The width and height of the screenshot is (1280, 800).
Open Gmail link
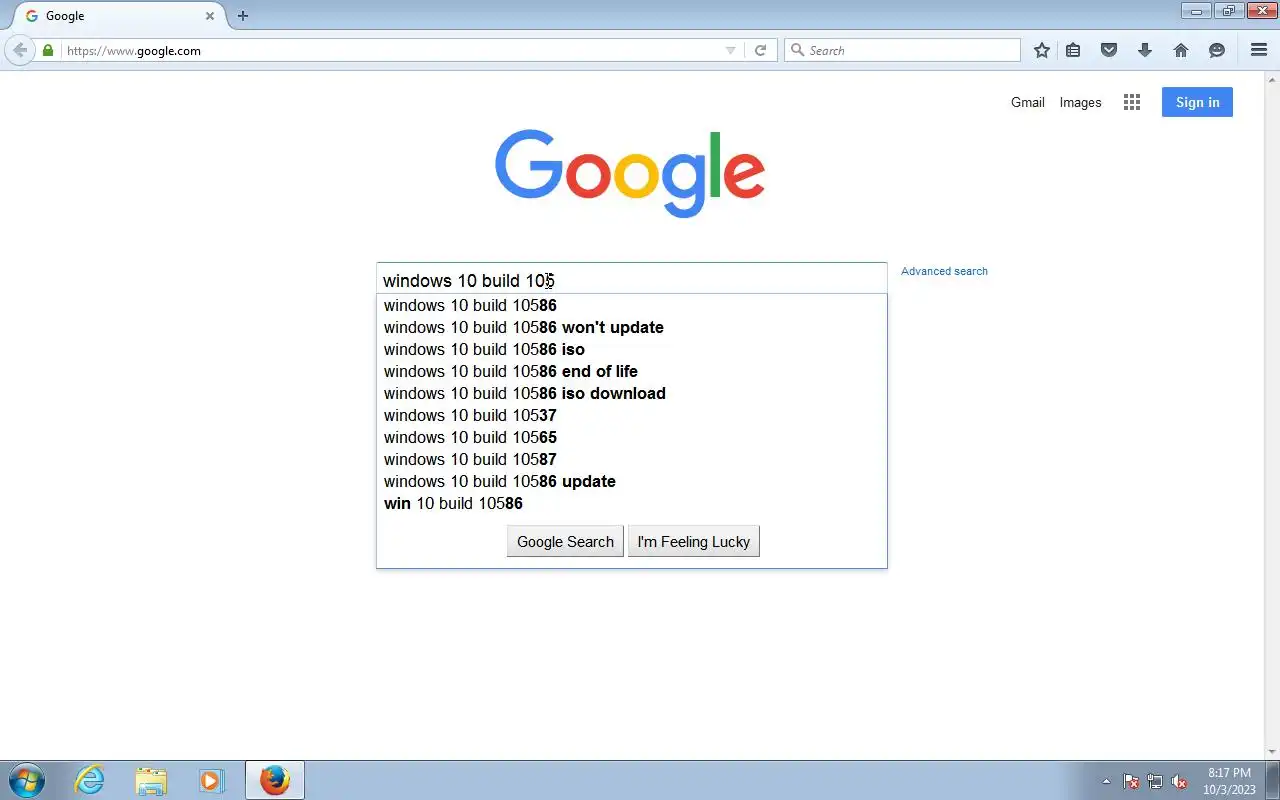pos(1028,102)
